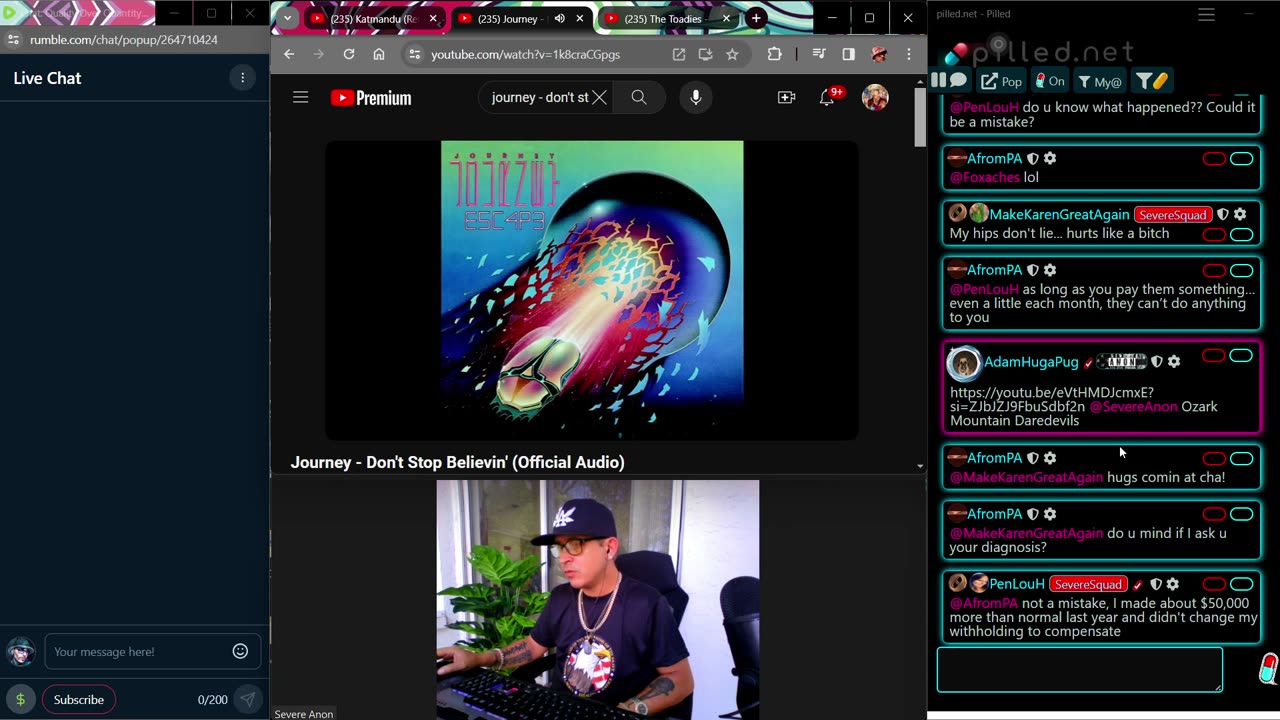Open Chrome three-dot main menu
1280x720 pixels.
[908, 54]
